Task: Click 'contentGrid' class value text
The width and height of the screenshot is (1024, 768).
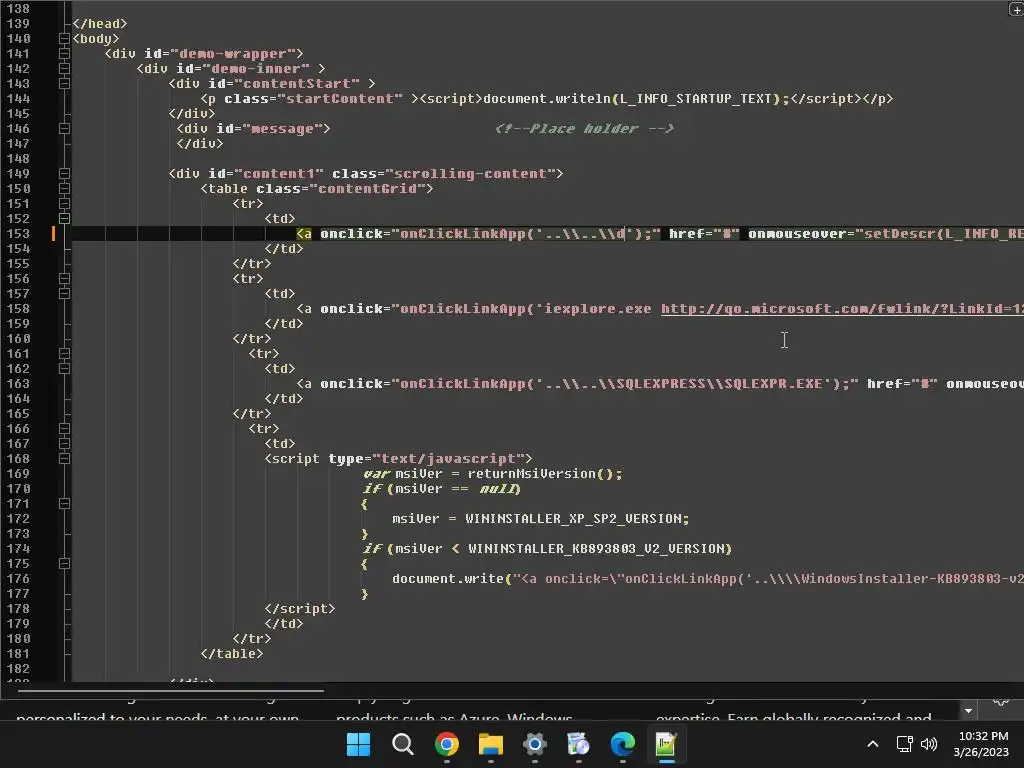Action: click(366, 189)
